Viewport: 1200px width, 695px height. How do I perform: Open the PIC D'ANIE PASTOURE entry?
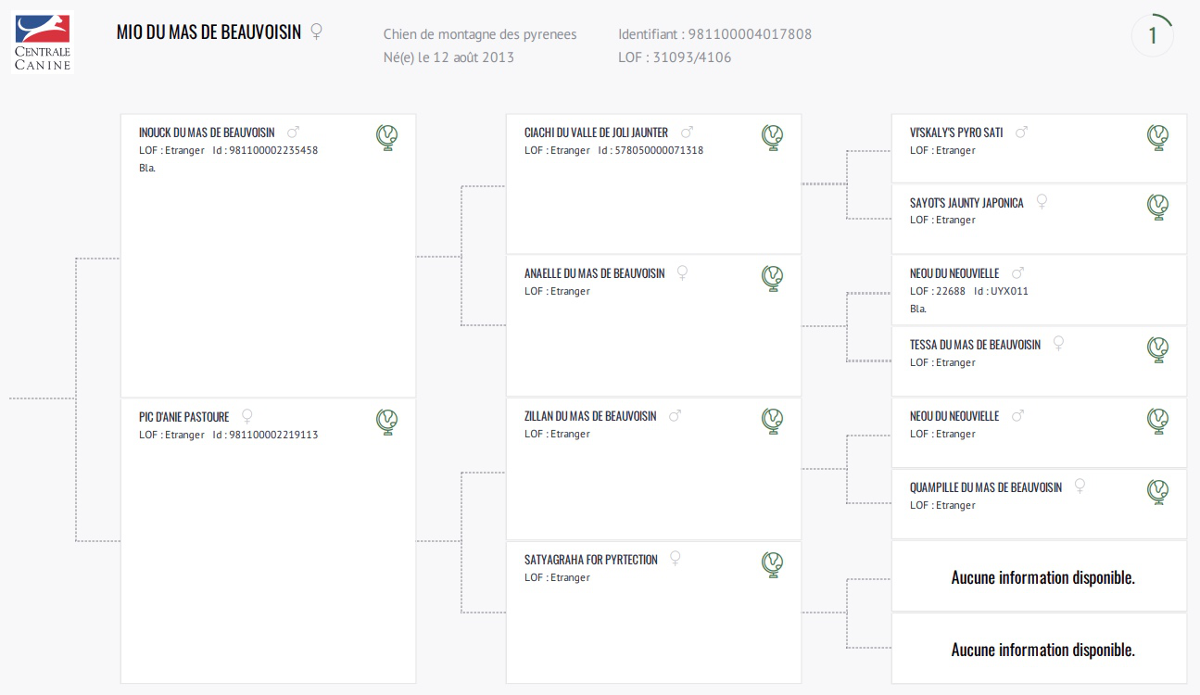(x=184, y=417)
